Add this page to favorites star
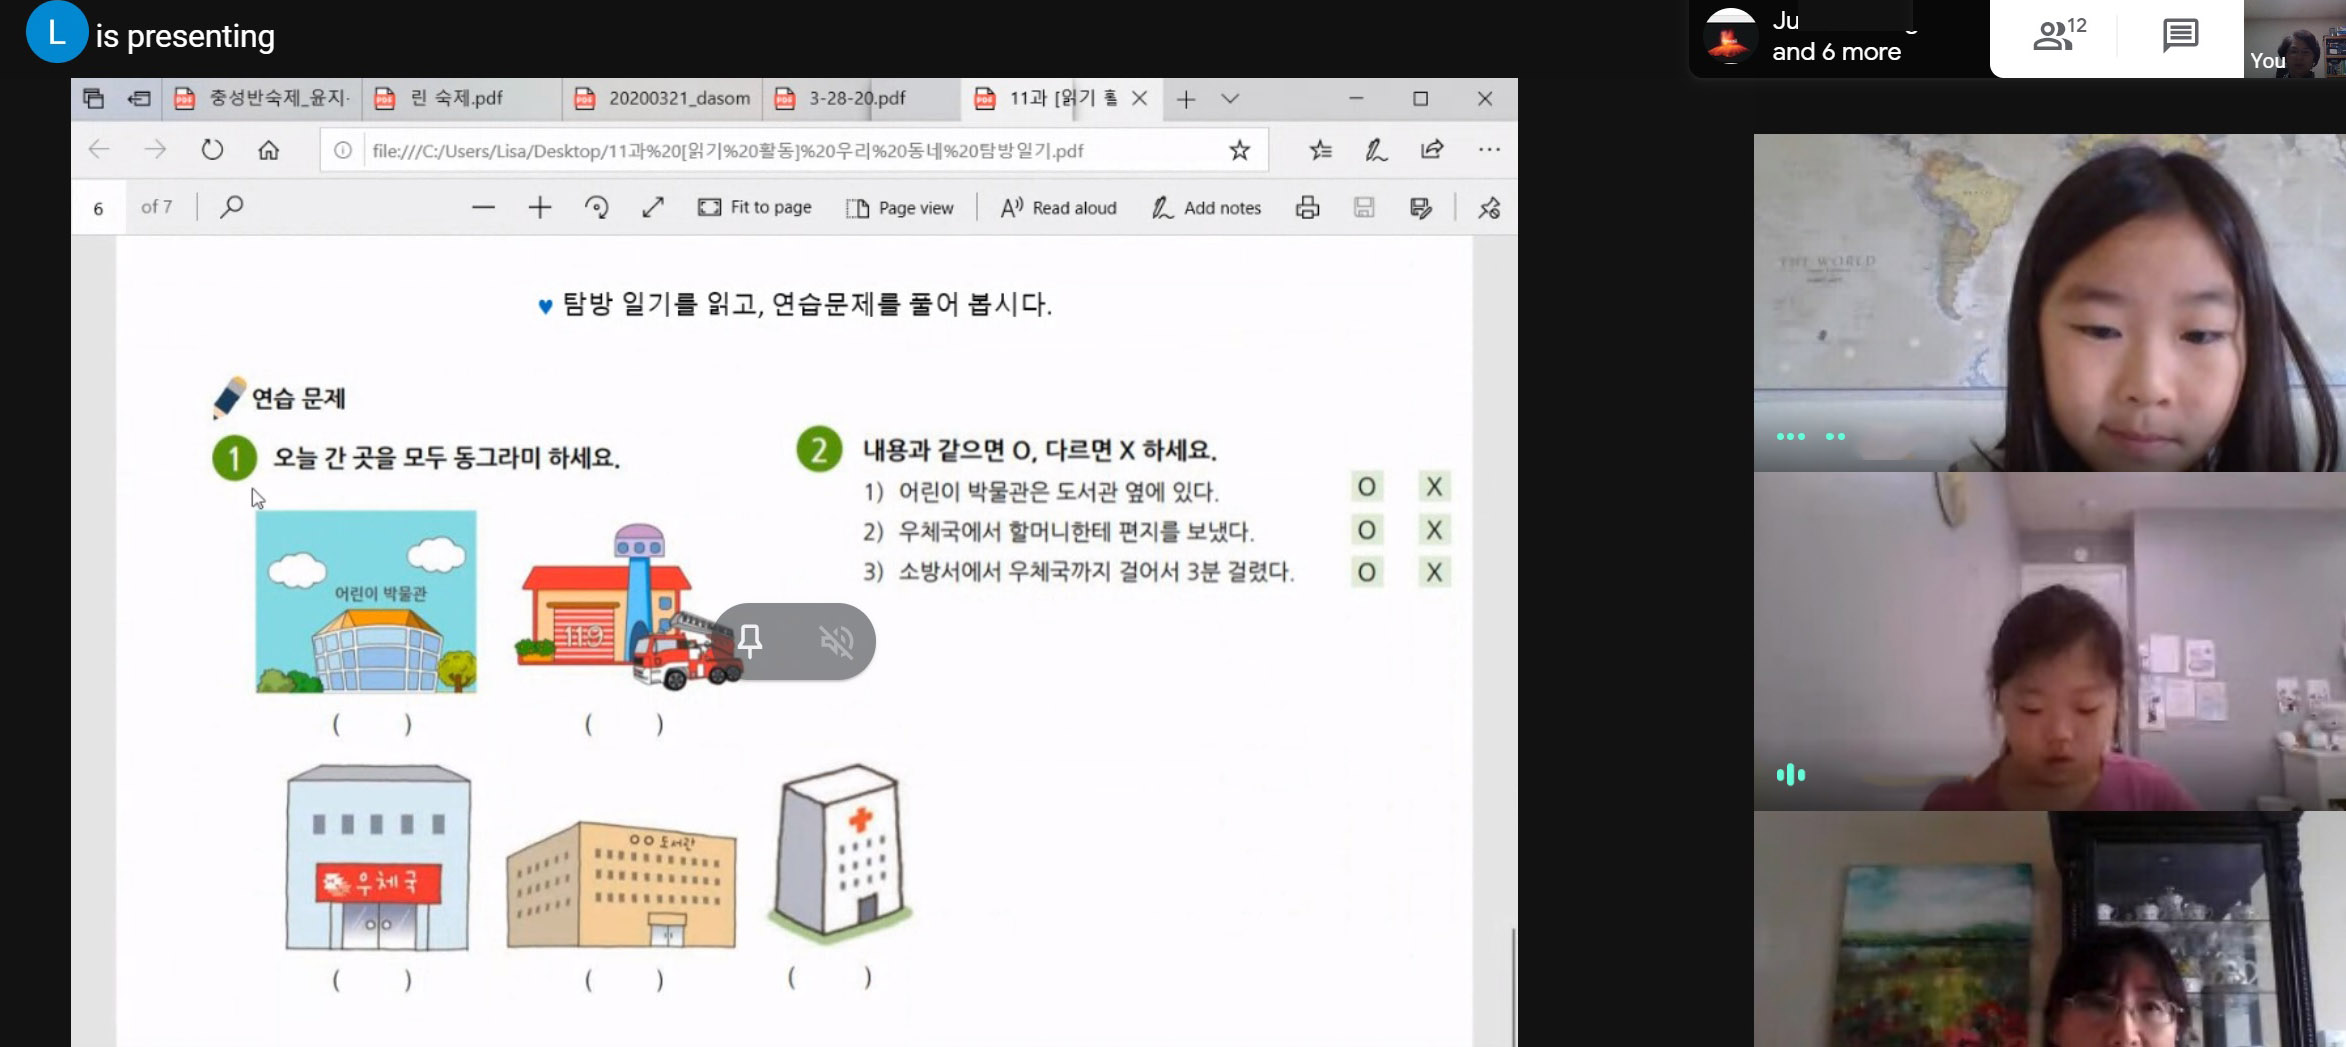 coord(1239,150)
